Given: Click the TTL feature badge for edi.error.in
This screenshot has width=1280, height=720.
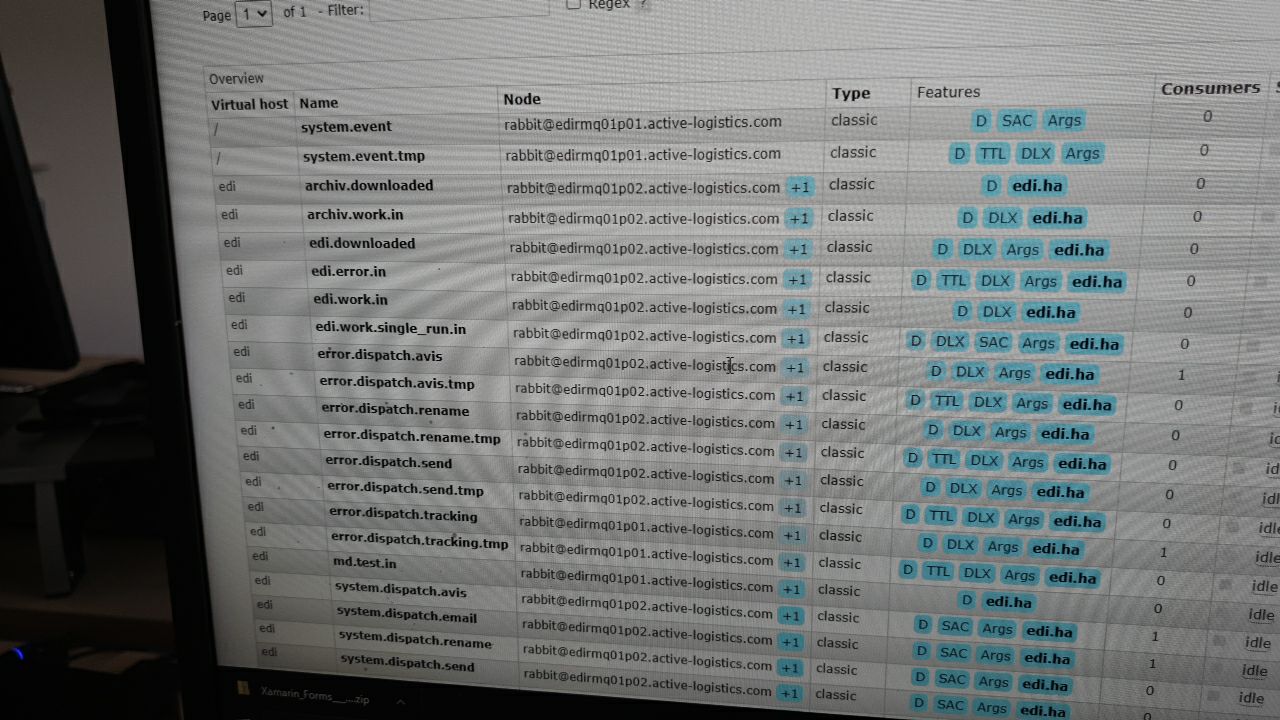Looking at the screenshot, I should [x=953, y=281].
